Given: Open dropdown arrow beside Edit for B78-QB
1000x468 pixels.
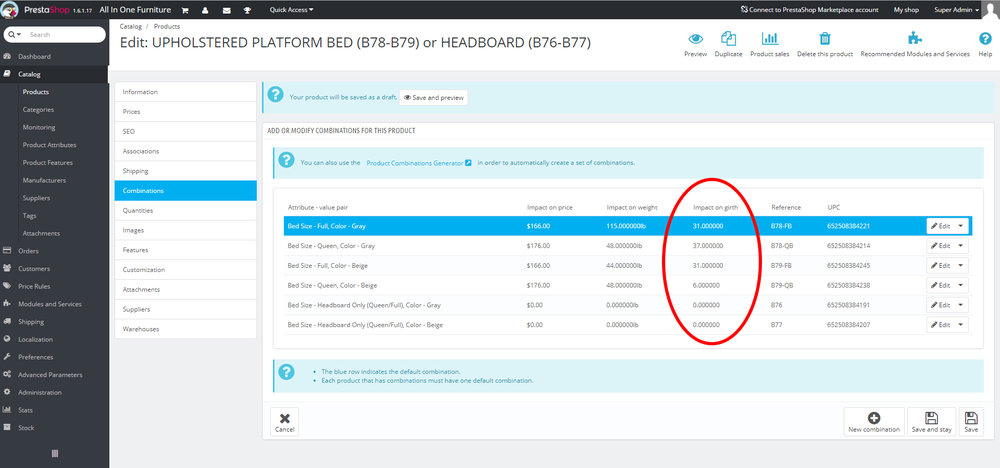Looking at the screenshot, I should pyautogui.click(x=960, y=245).
